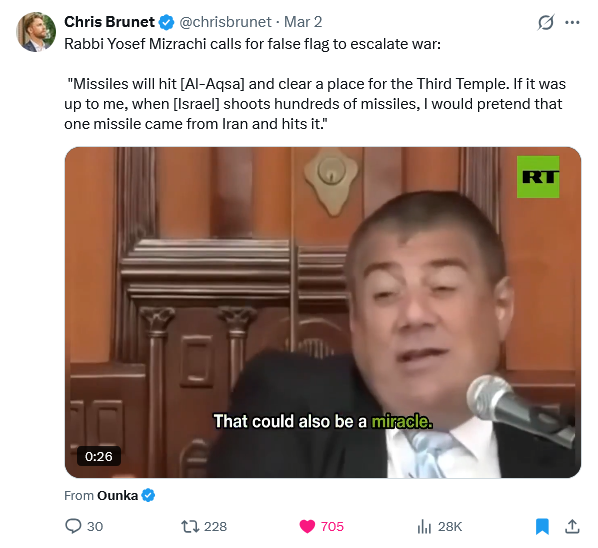This screenshot has height=548, width=598.
Task: Open the @chrisbrunet handle link
Action: 225,22
